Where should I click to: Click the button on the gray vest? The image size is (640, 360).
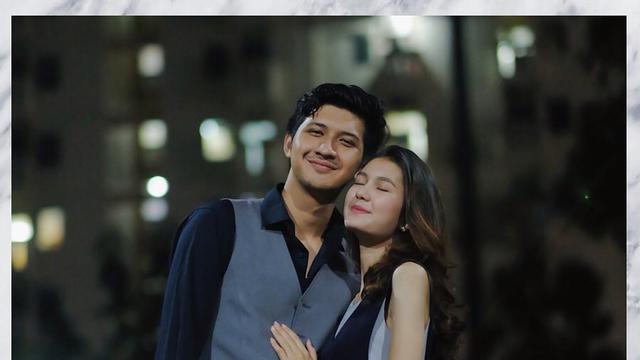point(305,305)
